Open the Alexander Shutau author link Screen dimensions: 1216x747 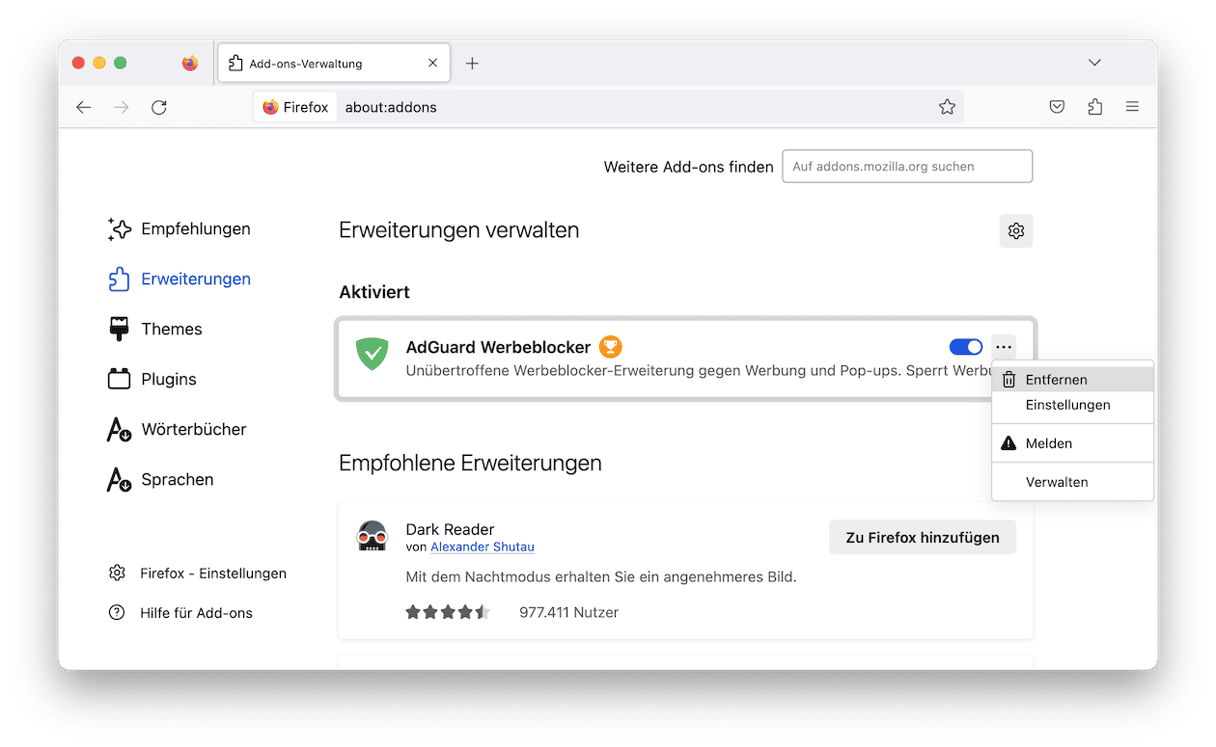pyautogui.click(x=482, y=547)
